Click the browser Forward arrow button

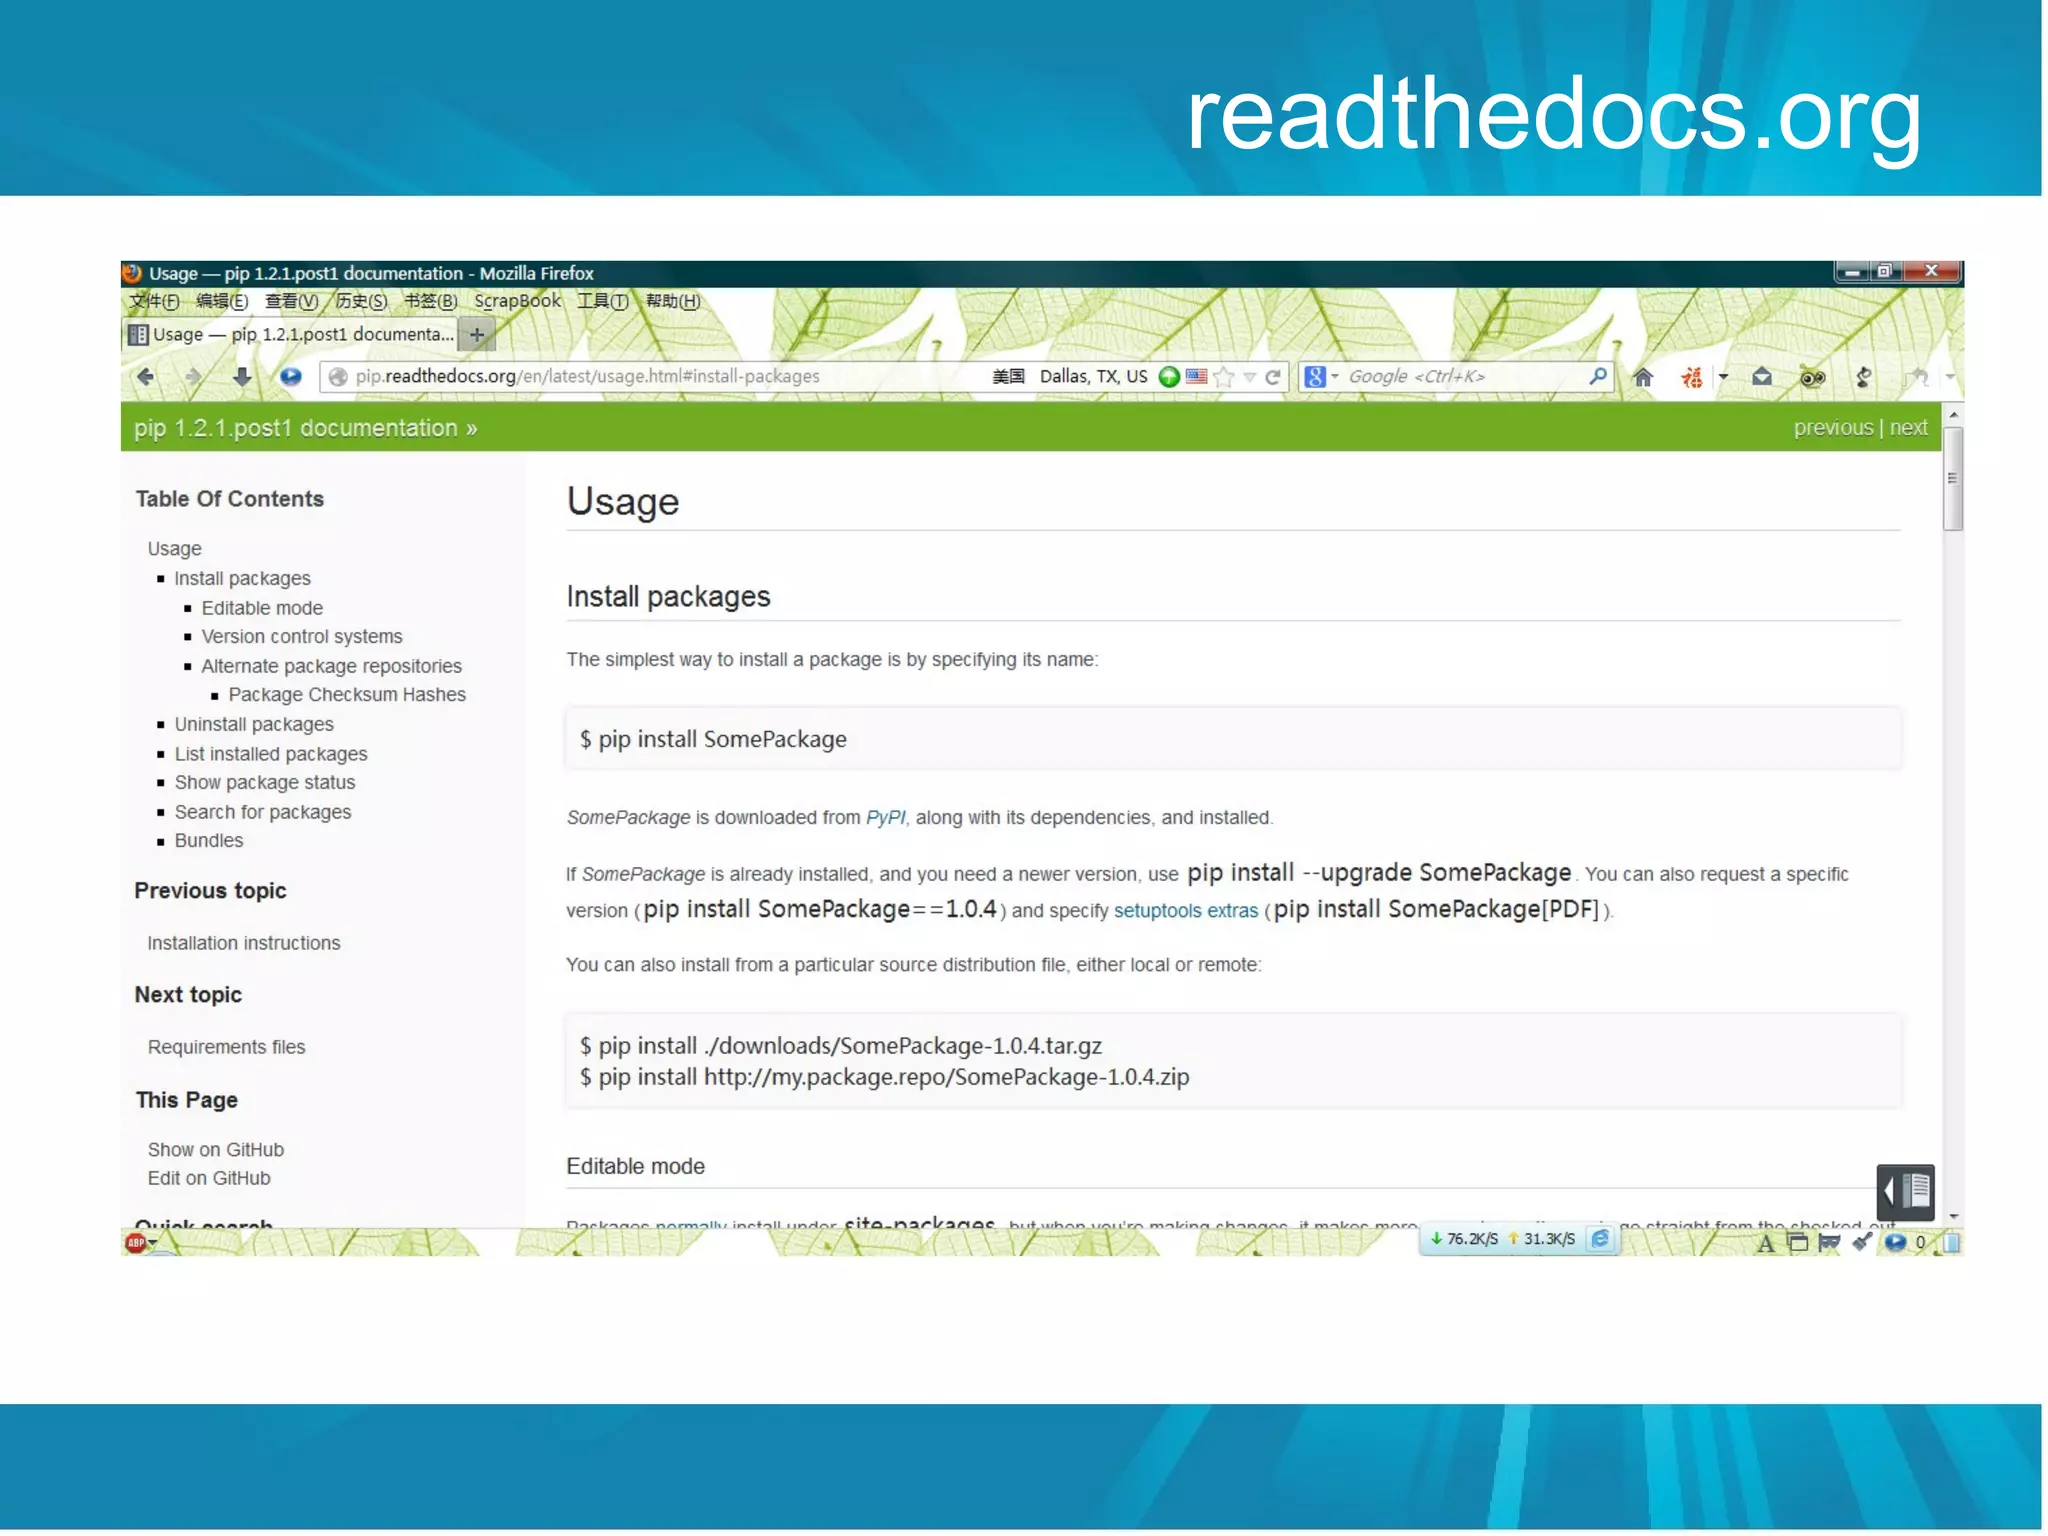coord(193,377)
